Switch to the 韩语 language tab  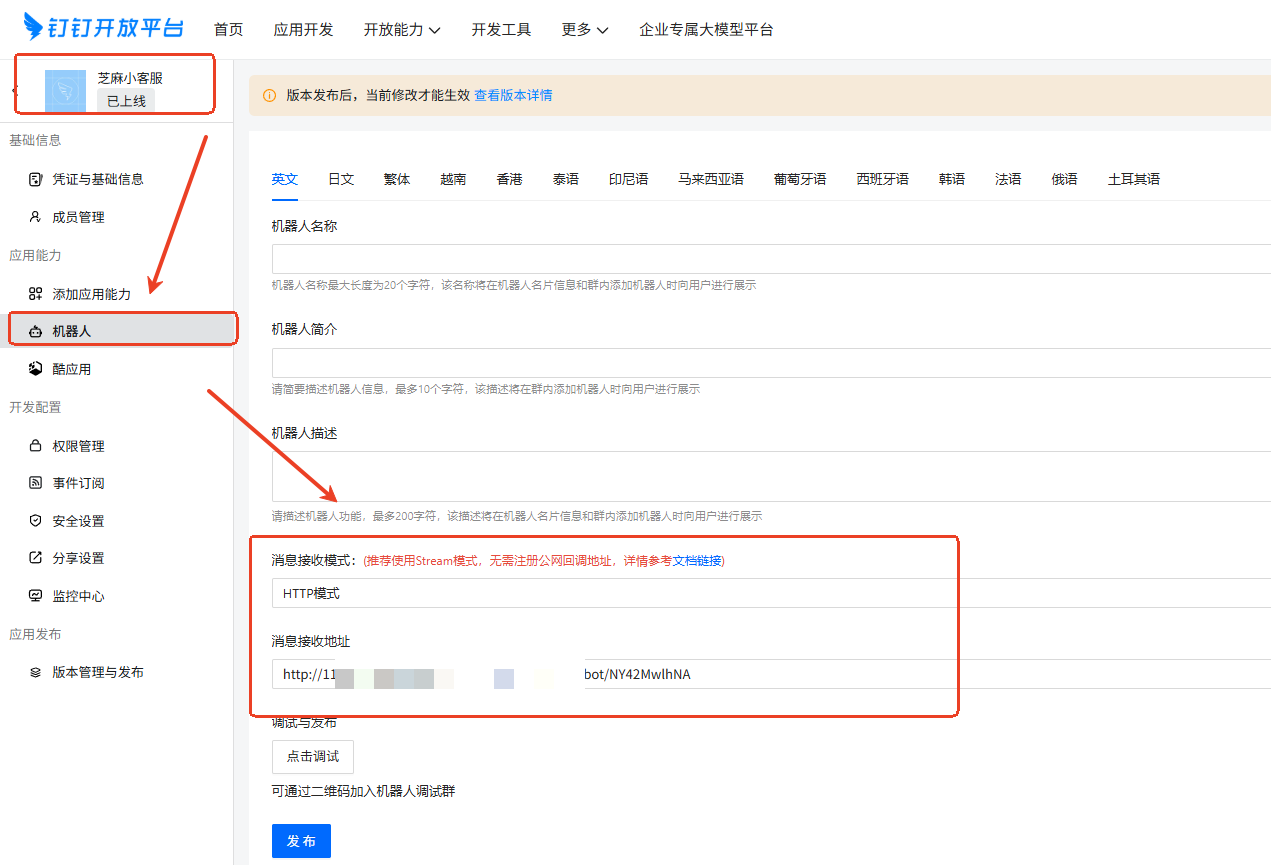952,179
